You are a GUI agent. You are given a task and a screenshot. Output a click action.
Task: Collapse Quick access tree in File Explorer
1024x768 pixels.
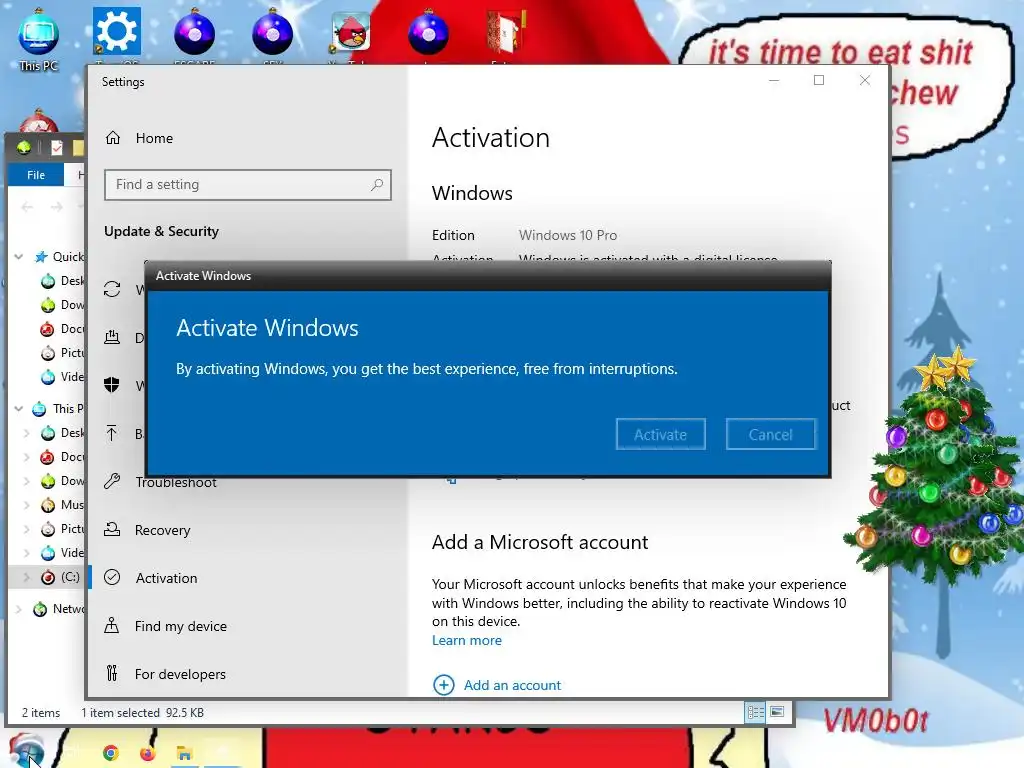point(19,257)
